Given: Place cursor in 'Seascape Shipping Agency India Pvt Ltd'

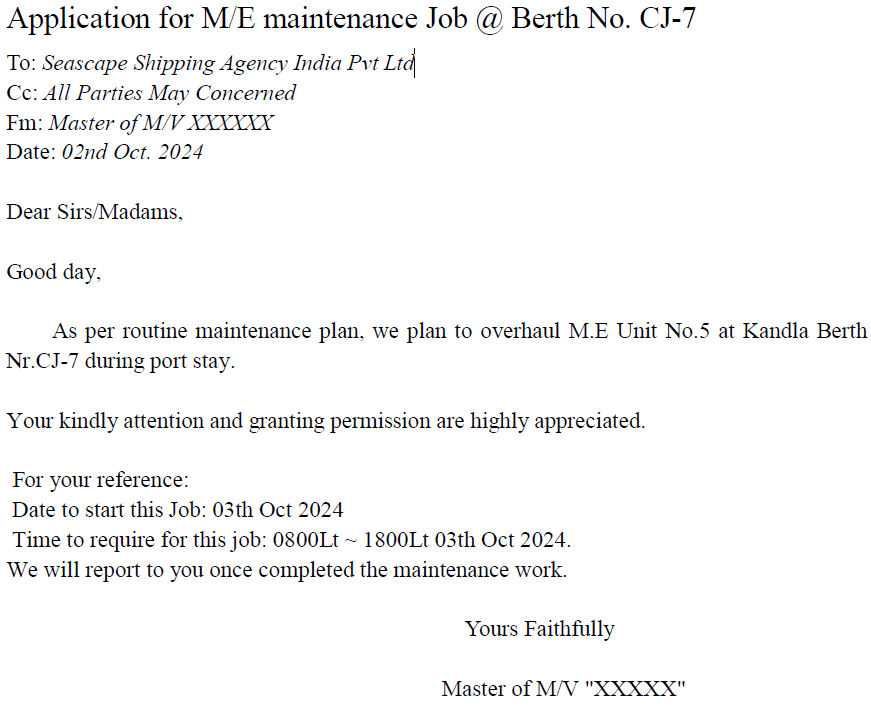Looking at the screenshot, I should [228, 63].
